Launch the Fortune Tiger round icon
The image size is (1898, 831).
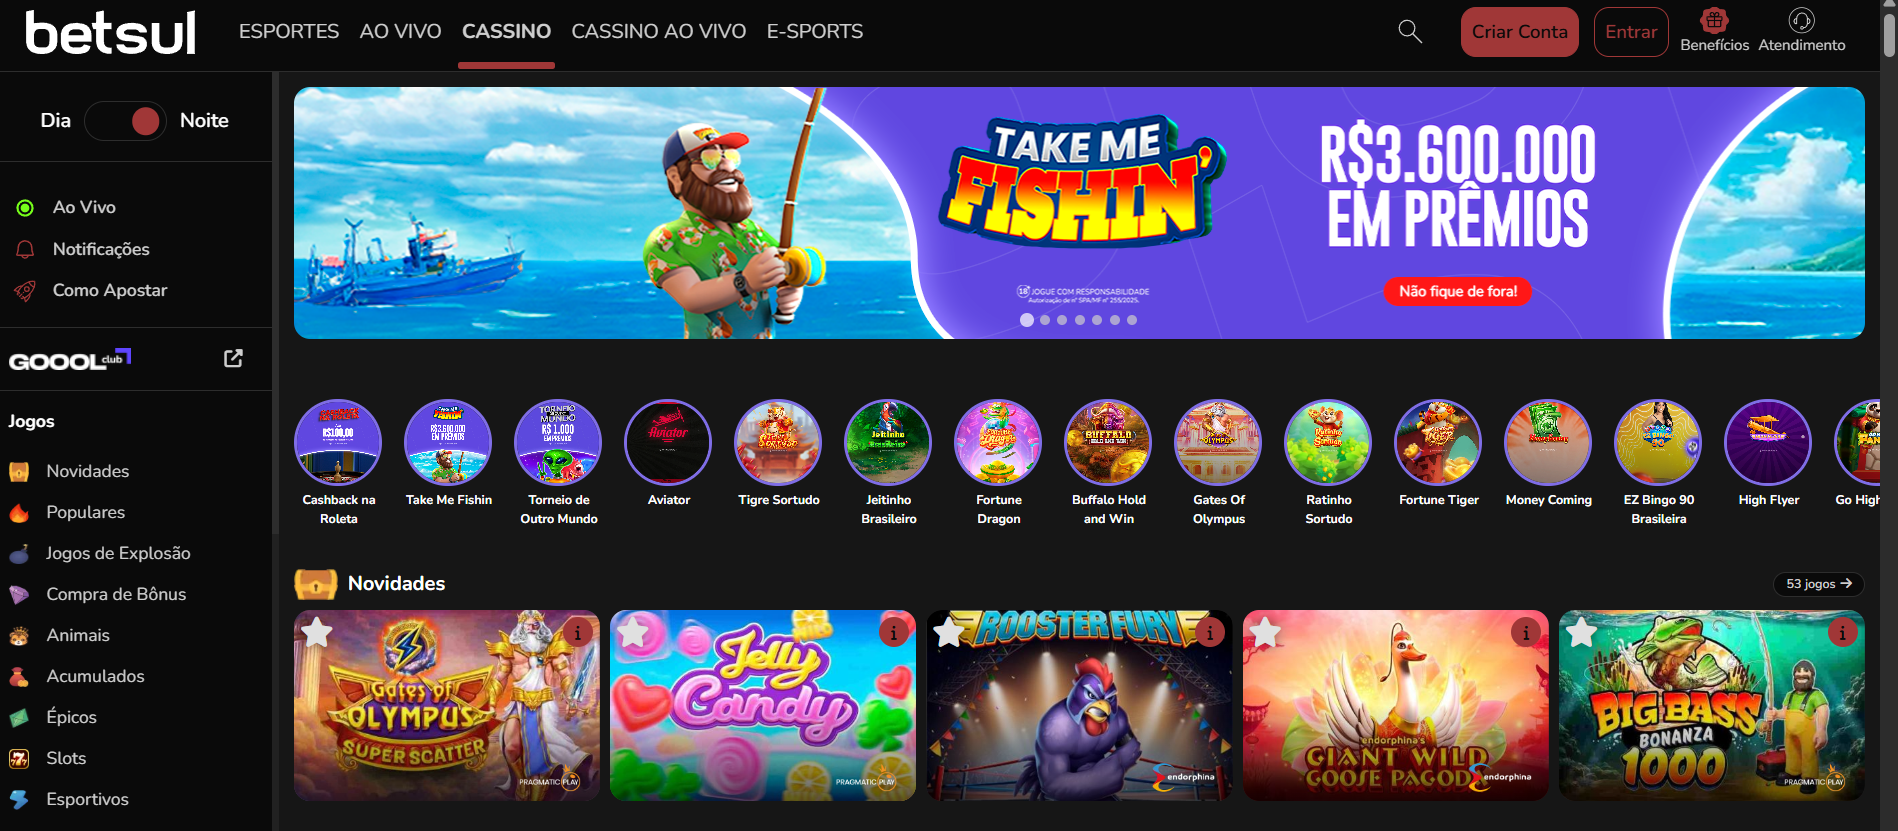[x=1438, y=443]
